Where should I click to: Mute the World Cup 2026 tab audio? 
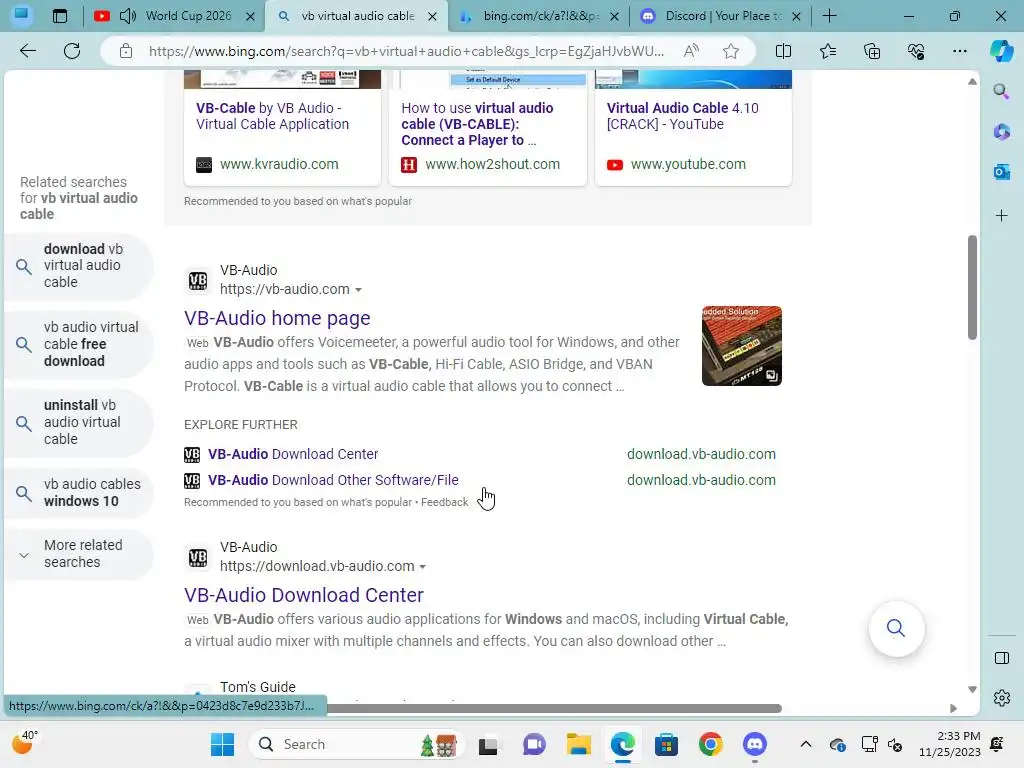point(128,16)
